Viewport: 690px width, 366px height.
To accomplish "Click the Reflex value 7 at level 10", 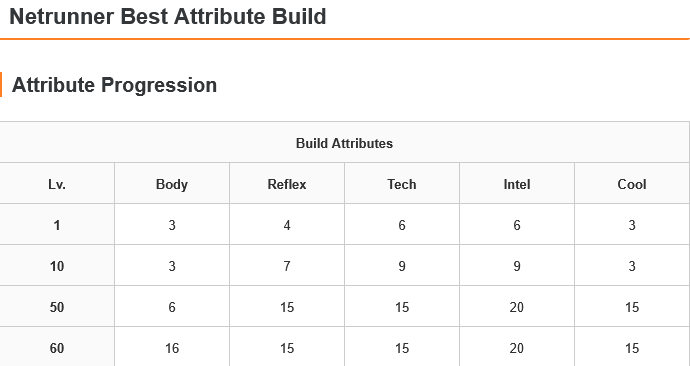I will point(287,266).
